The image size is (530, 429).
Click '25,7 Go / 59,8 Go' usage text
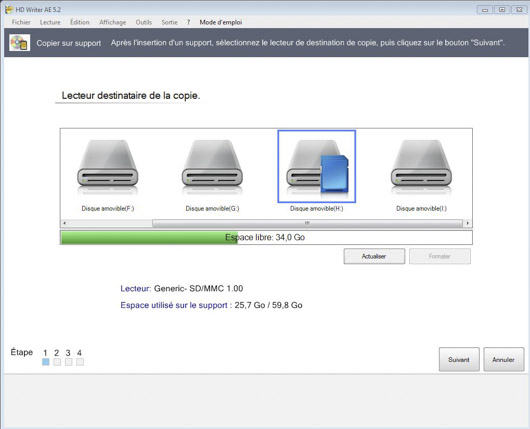pos(268,305)
